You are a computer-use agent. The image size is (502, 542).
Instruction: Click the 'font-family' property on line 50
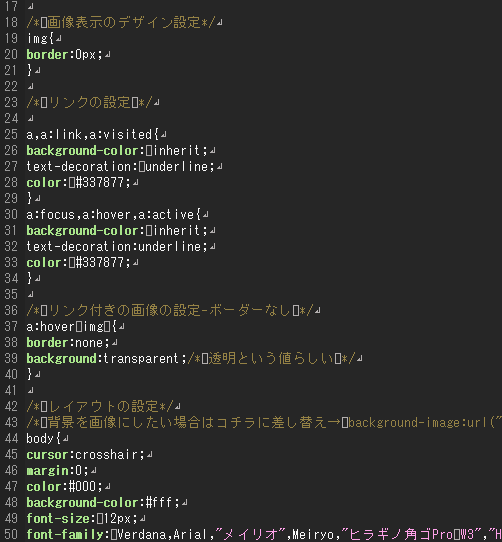pos(65,535)
